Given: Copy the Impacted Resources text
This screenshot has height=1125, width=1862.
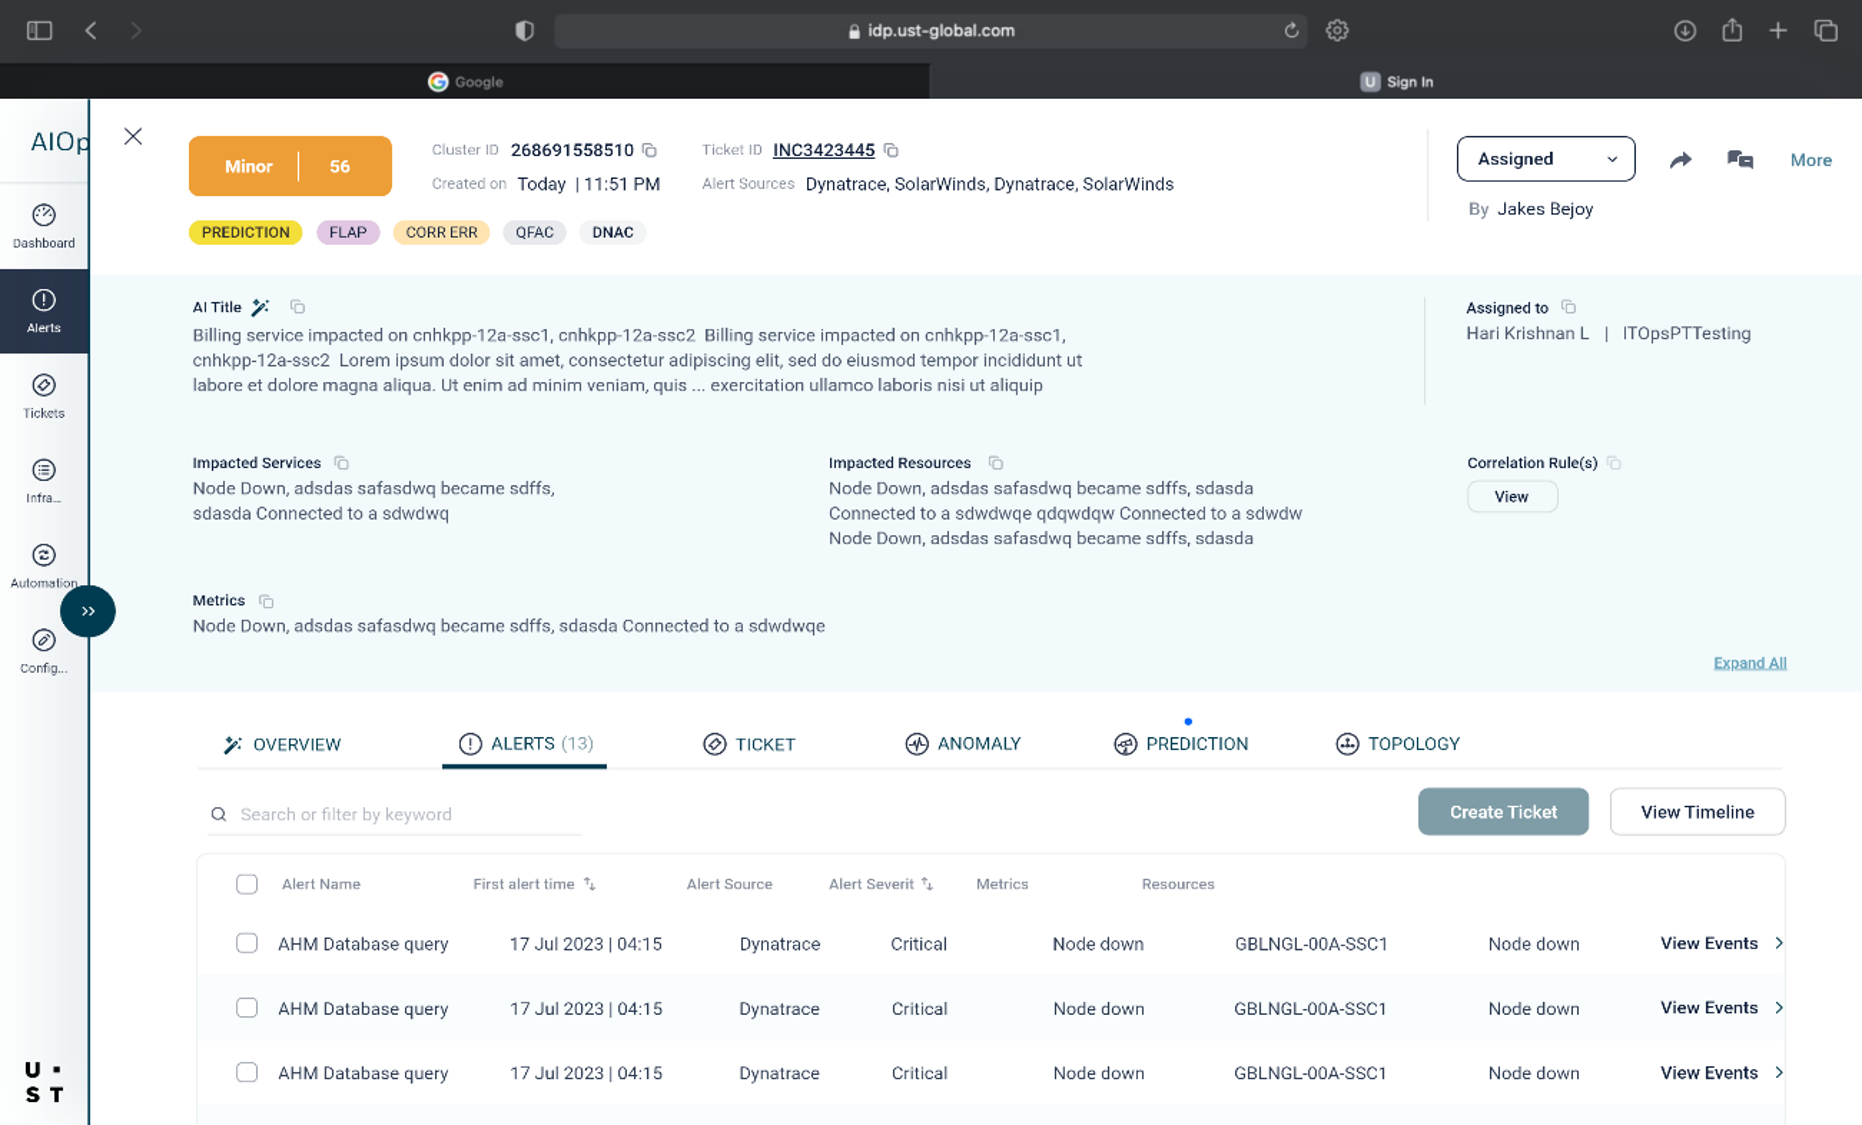Looking at the screenshot, I should tap(996, 463).
